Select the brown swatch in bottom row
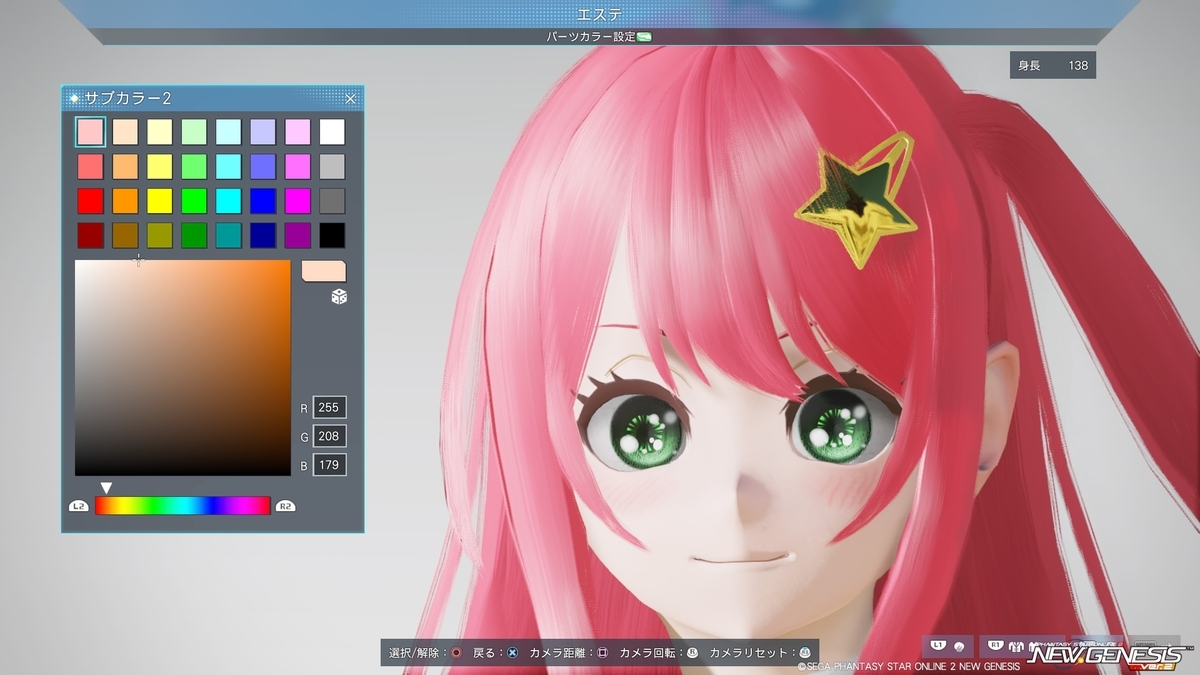Screen dimensions: 1200x675 coord(125,235)
